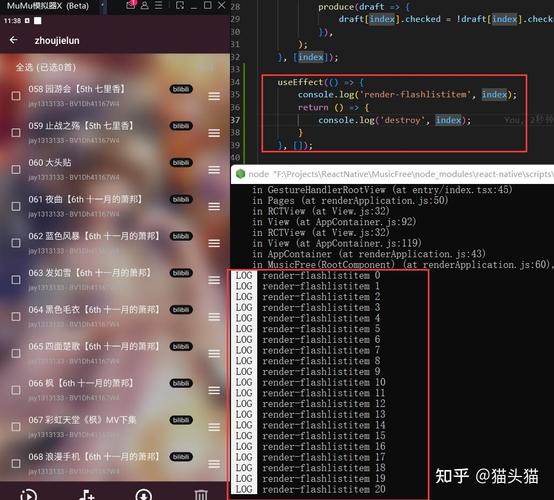
Task: Click the drag handle on row 067 彩虹天堂
Action: pos(214,427)
